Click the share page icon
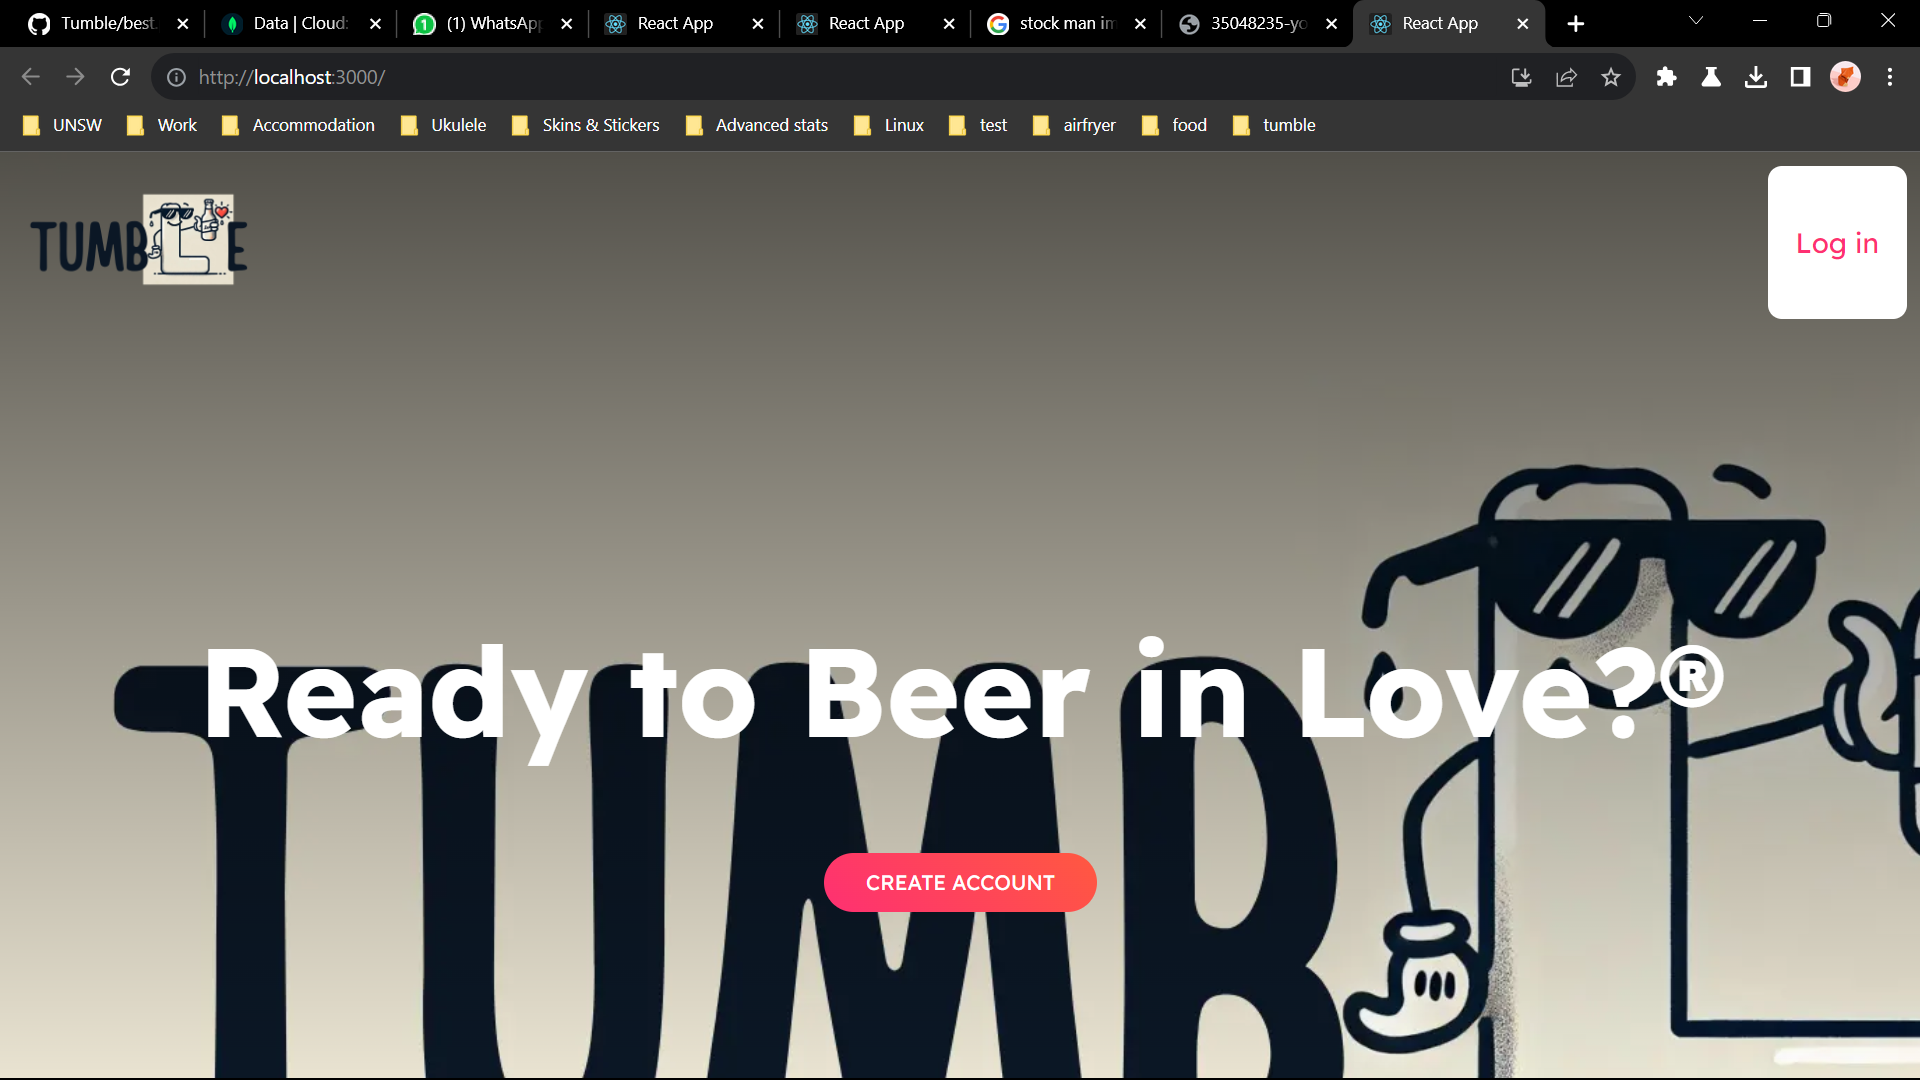 click(1566, 77)
